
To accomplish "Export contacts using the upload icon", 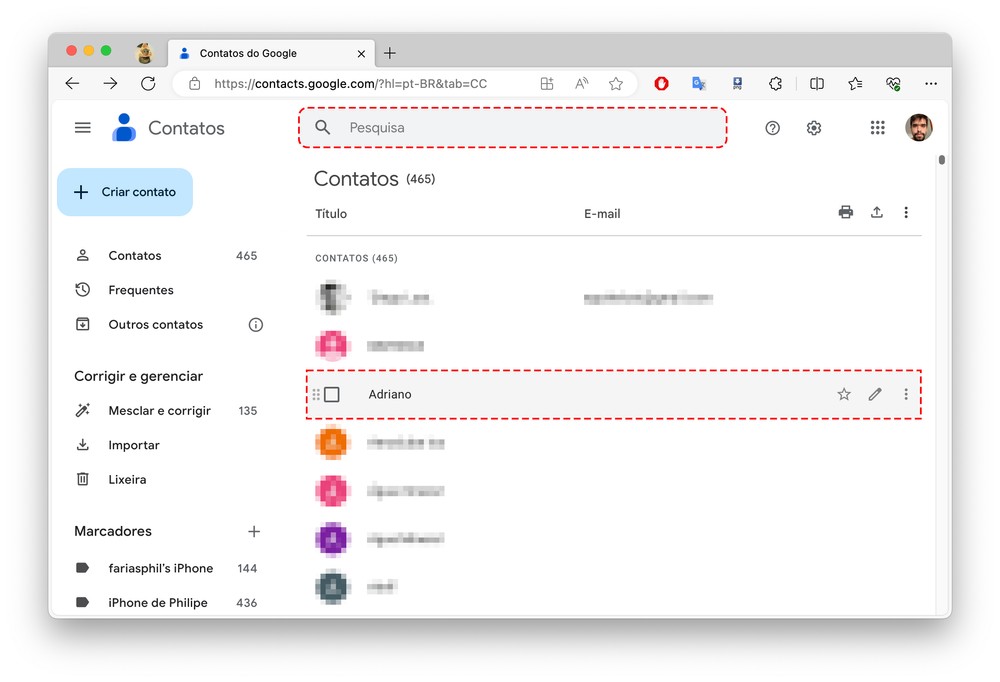I will [877, 212].
